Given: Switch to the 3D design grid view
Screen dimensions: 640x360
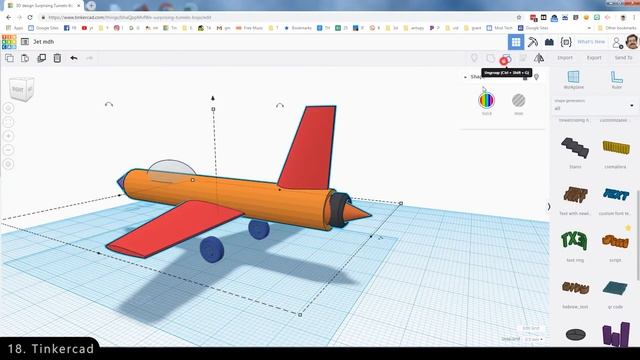Looking at the screenshot, I should 516,42.
